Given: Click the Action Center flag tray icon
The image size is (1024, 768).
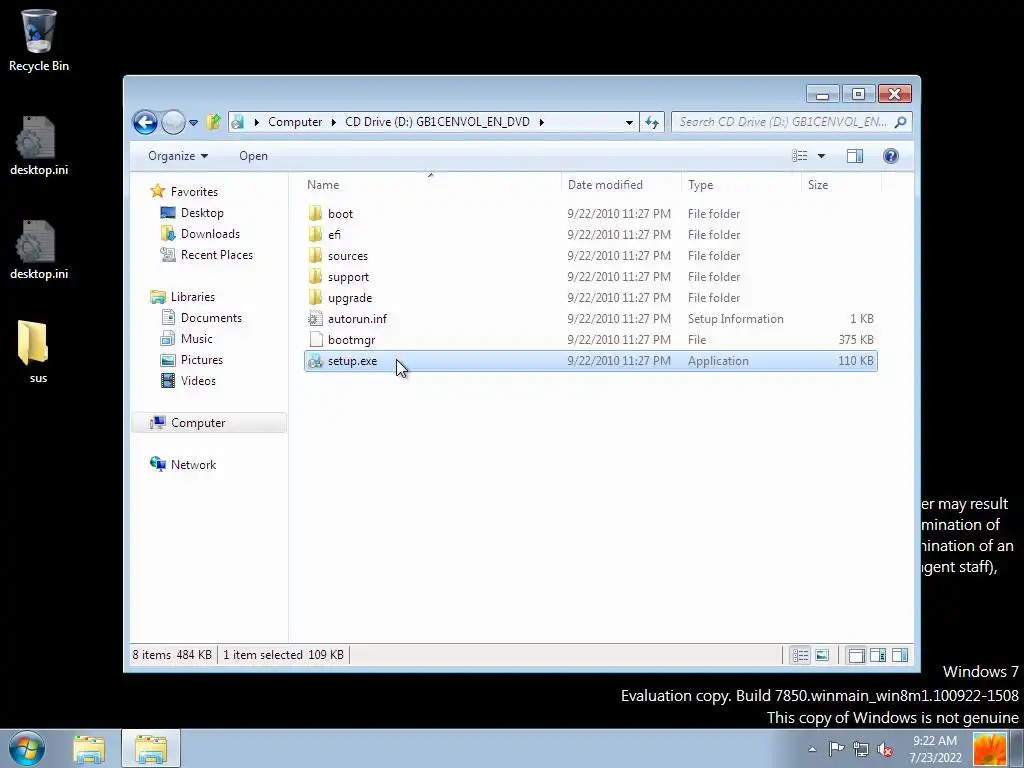Looking at the screenshot, I should [836, 749].
